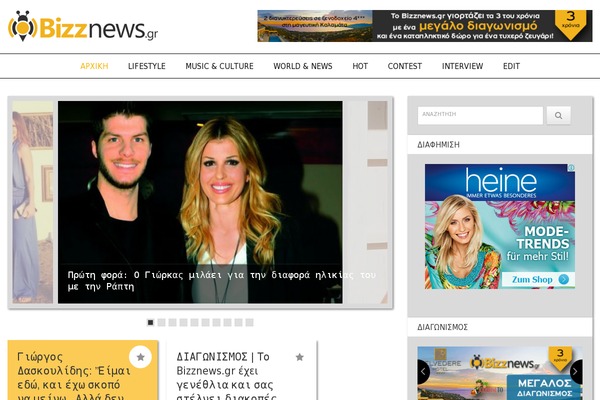Star the Γιώργος Δασκουλίδης article
The height and width of the screenshot is (400, 600).
point(140,357)
